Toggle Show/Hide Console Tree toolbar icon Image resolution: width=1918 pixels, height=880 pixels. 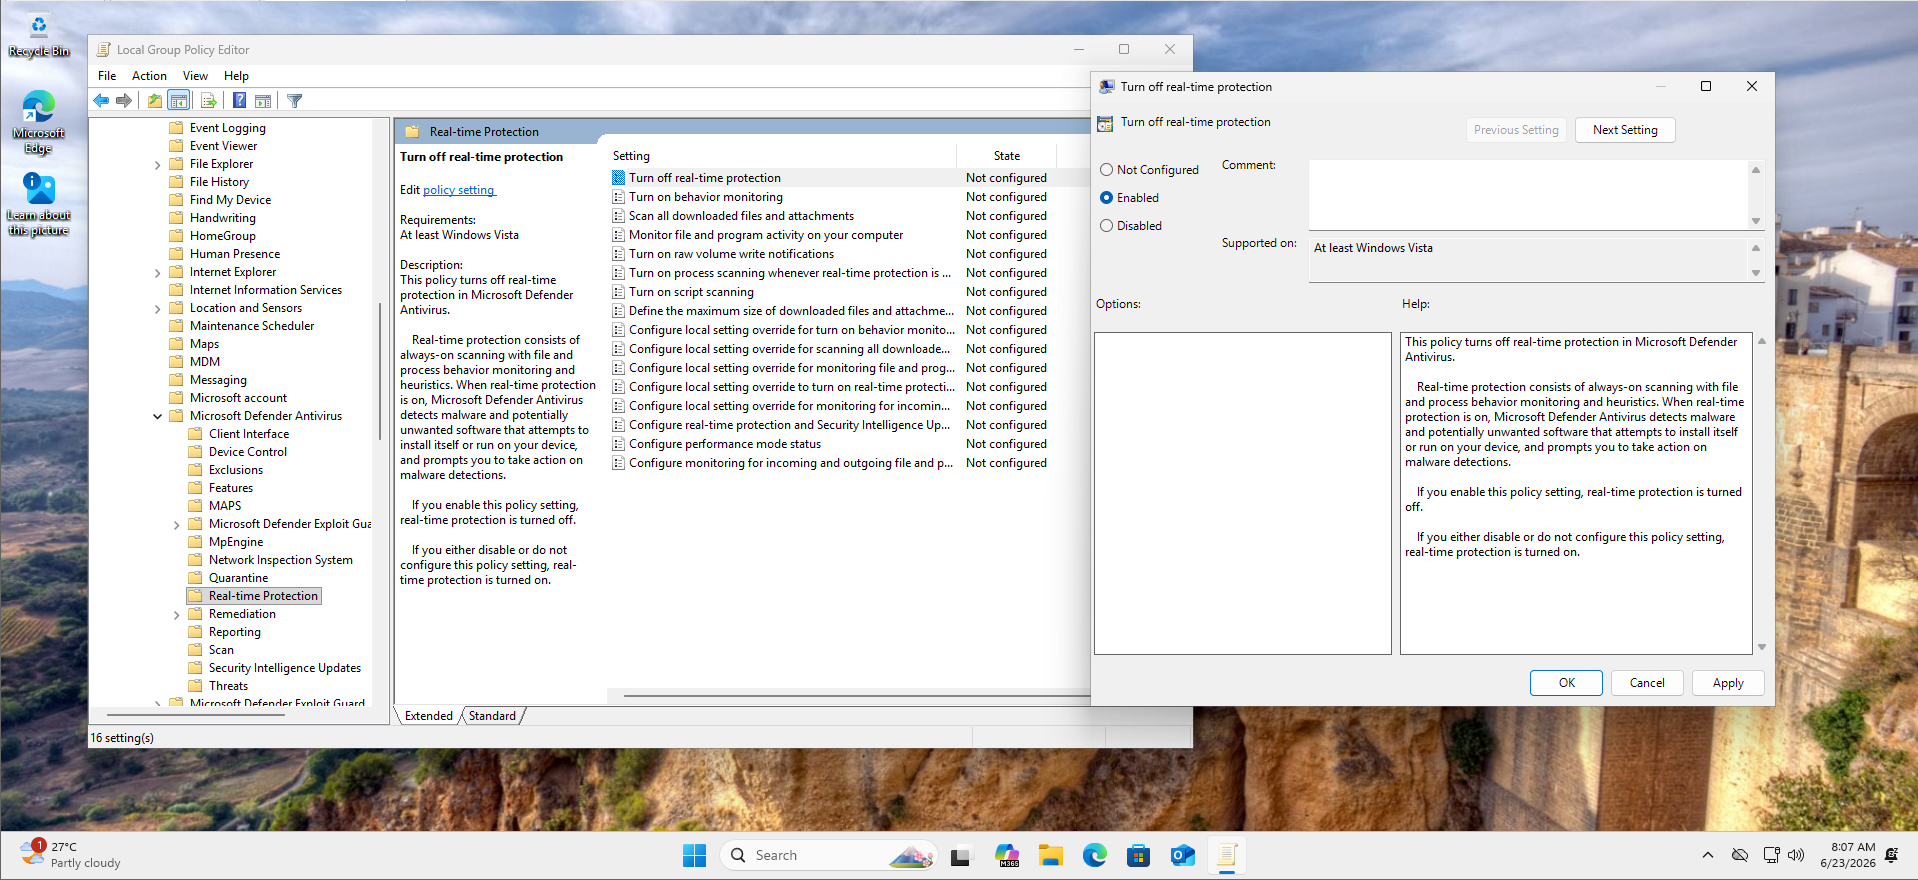(179, 101)
